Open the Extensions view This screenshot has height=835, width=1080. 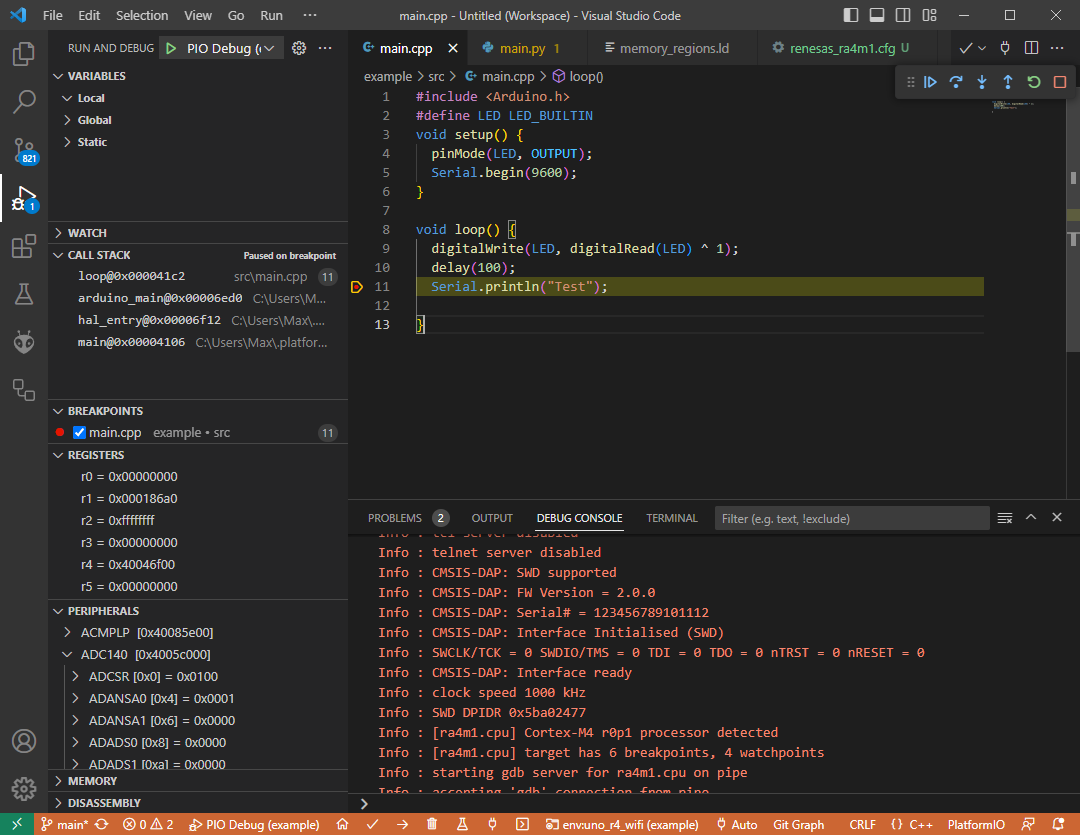click(x=24, y=246)
